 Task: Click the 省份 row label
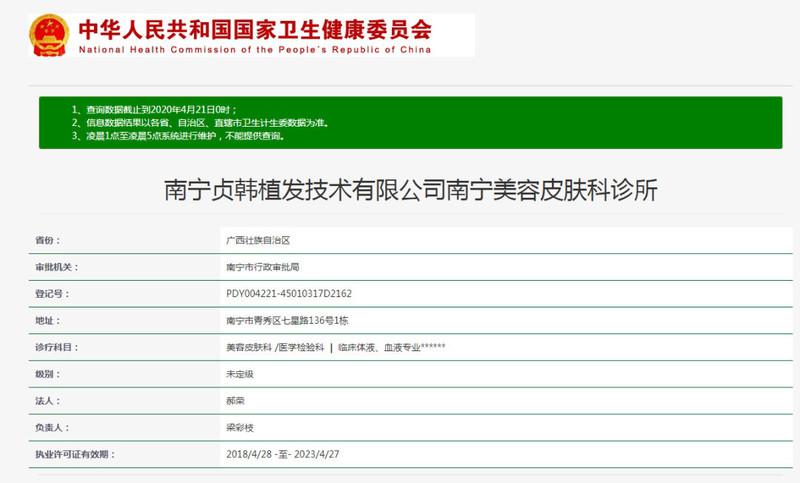tap(48, 241)
